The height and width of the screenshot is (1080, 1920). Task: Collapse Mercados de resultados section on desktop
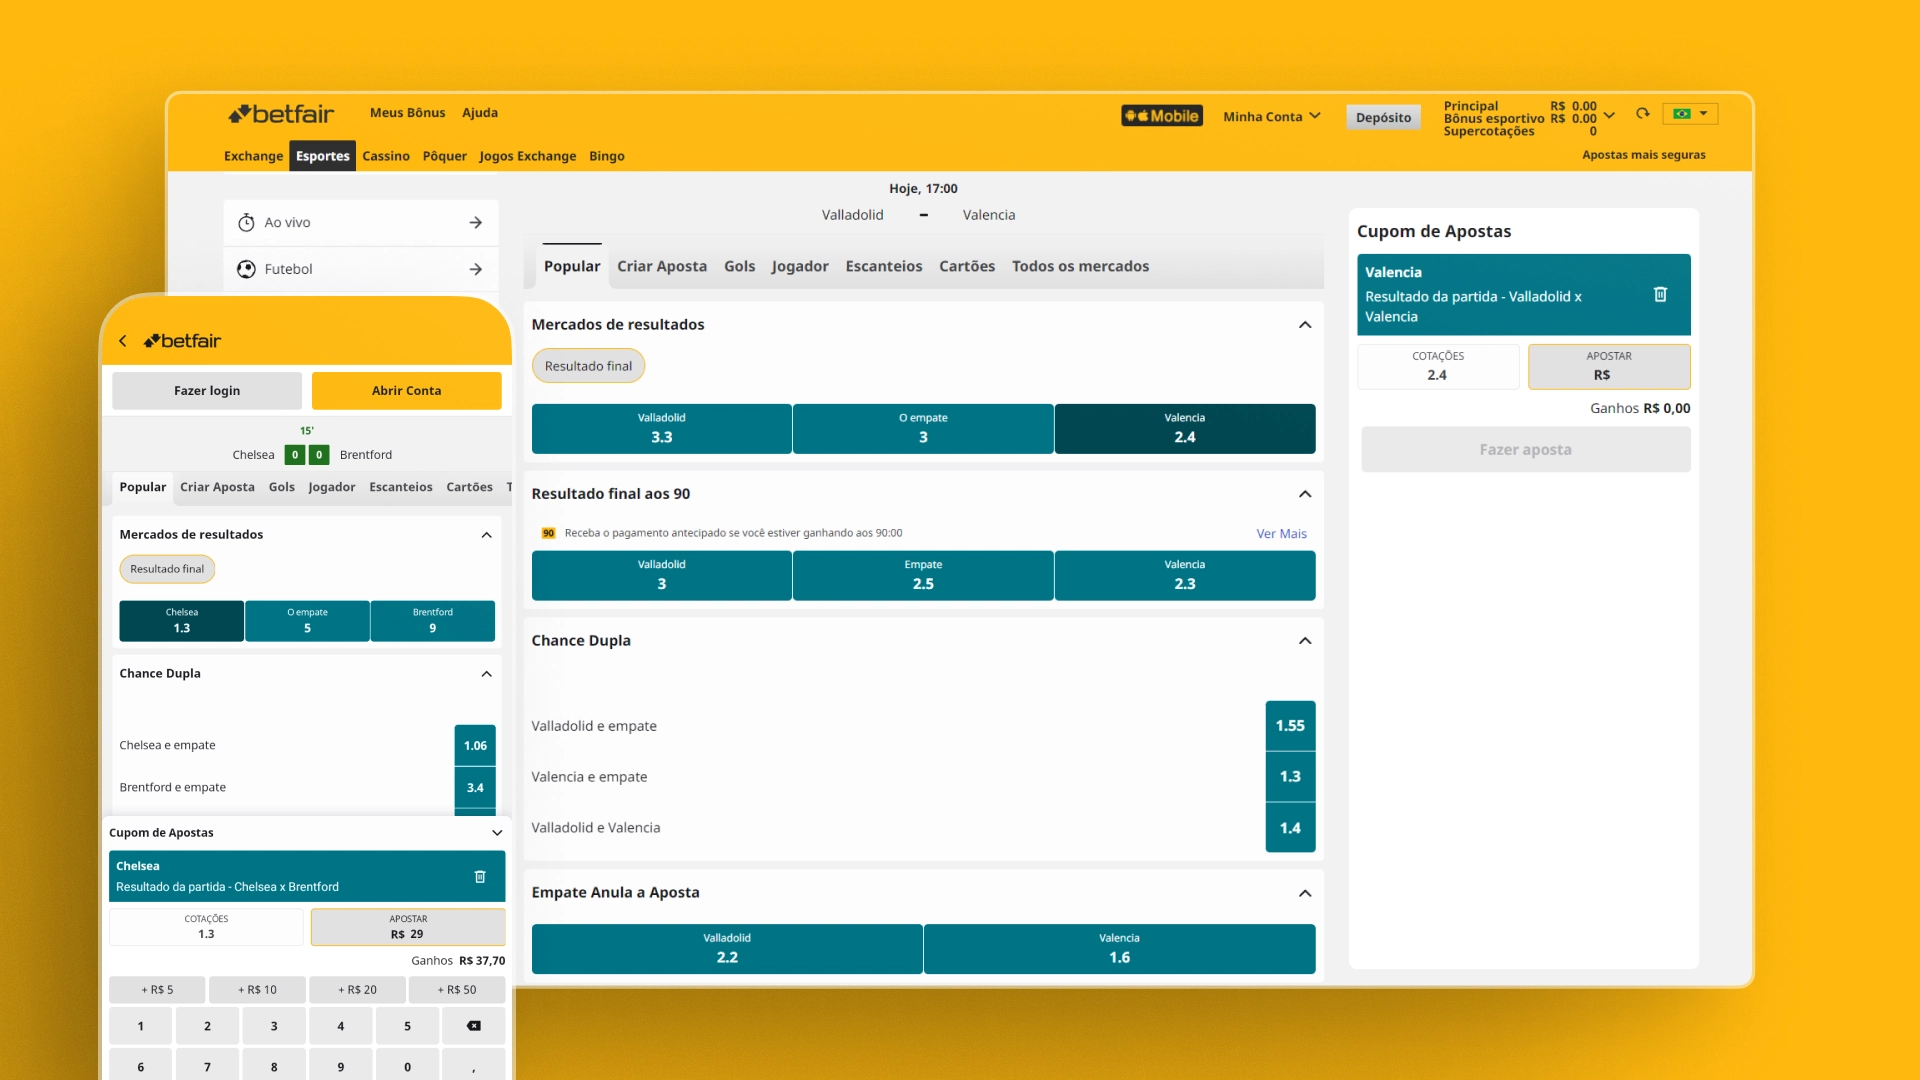click(x=1305, y=325)
